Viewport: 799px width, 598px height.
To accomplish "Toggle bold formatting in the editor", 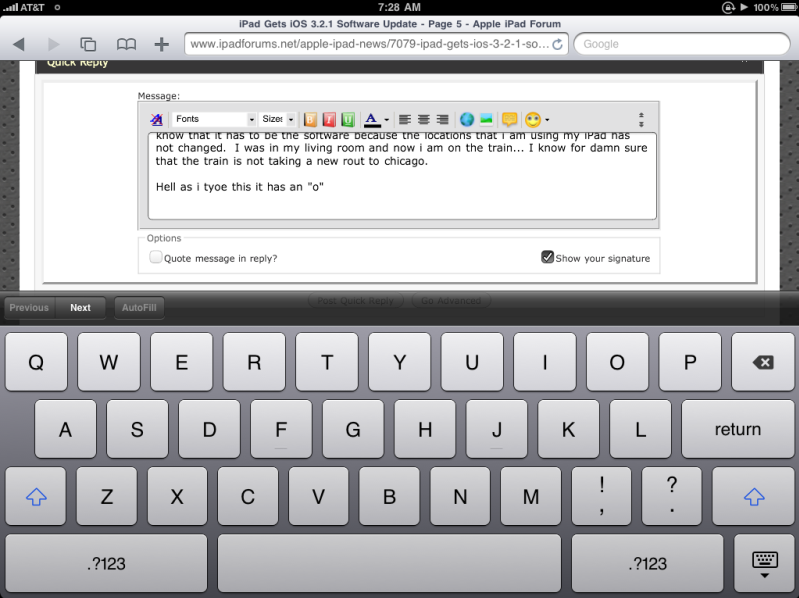I will pyautogui.click(x=310, y=119).
